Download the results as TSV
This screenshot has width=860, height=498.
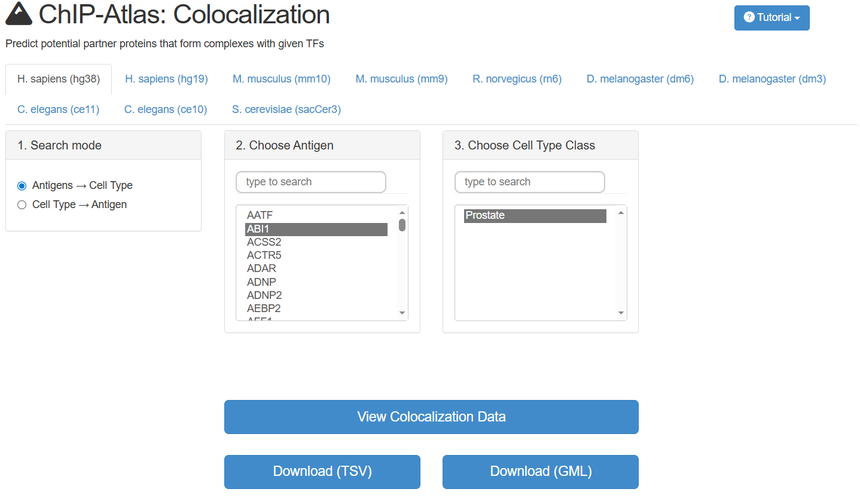pyautogui.click(x=322, y=471)
